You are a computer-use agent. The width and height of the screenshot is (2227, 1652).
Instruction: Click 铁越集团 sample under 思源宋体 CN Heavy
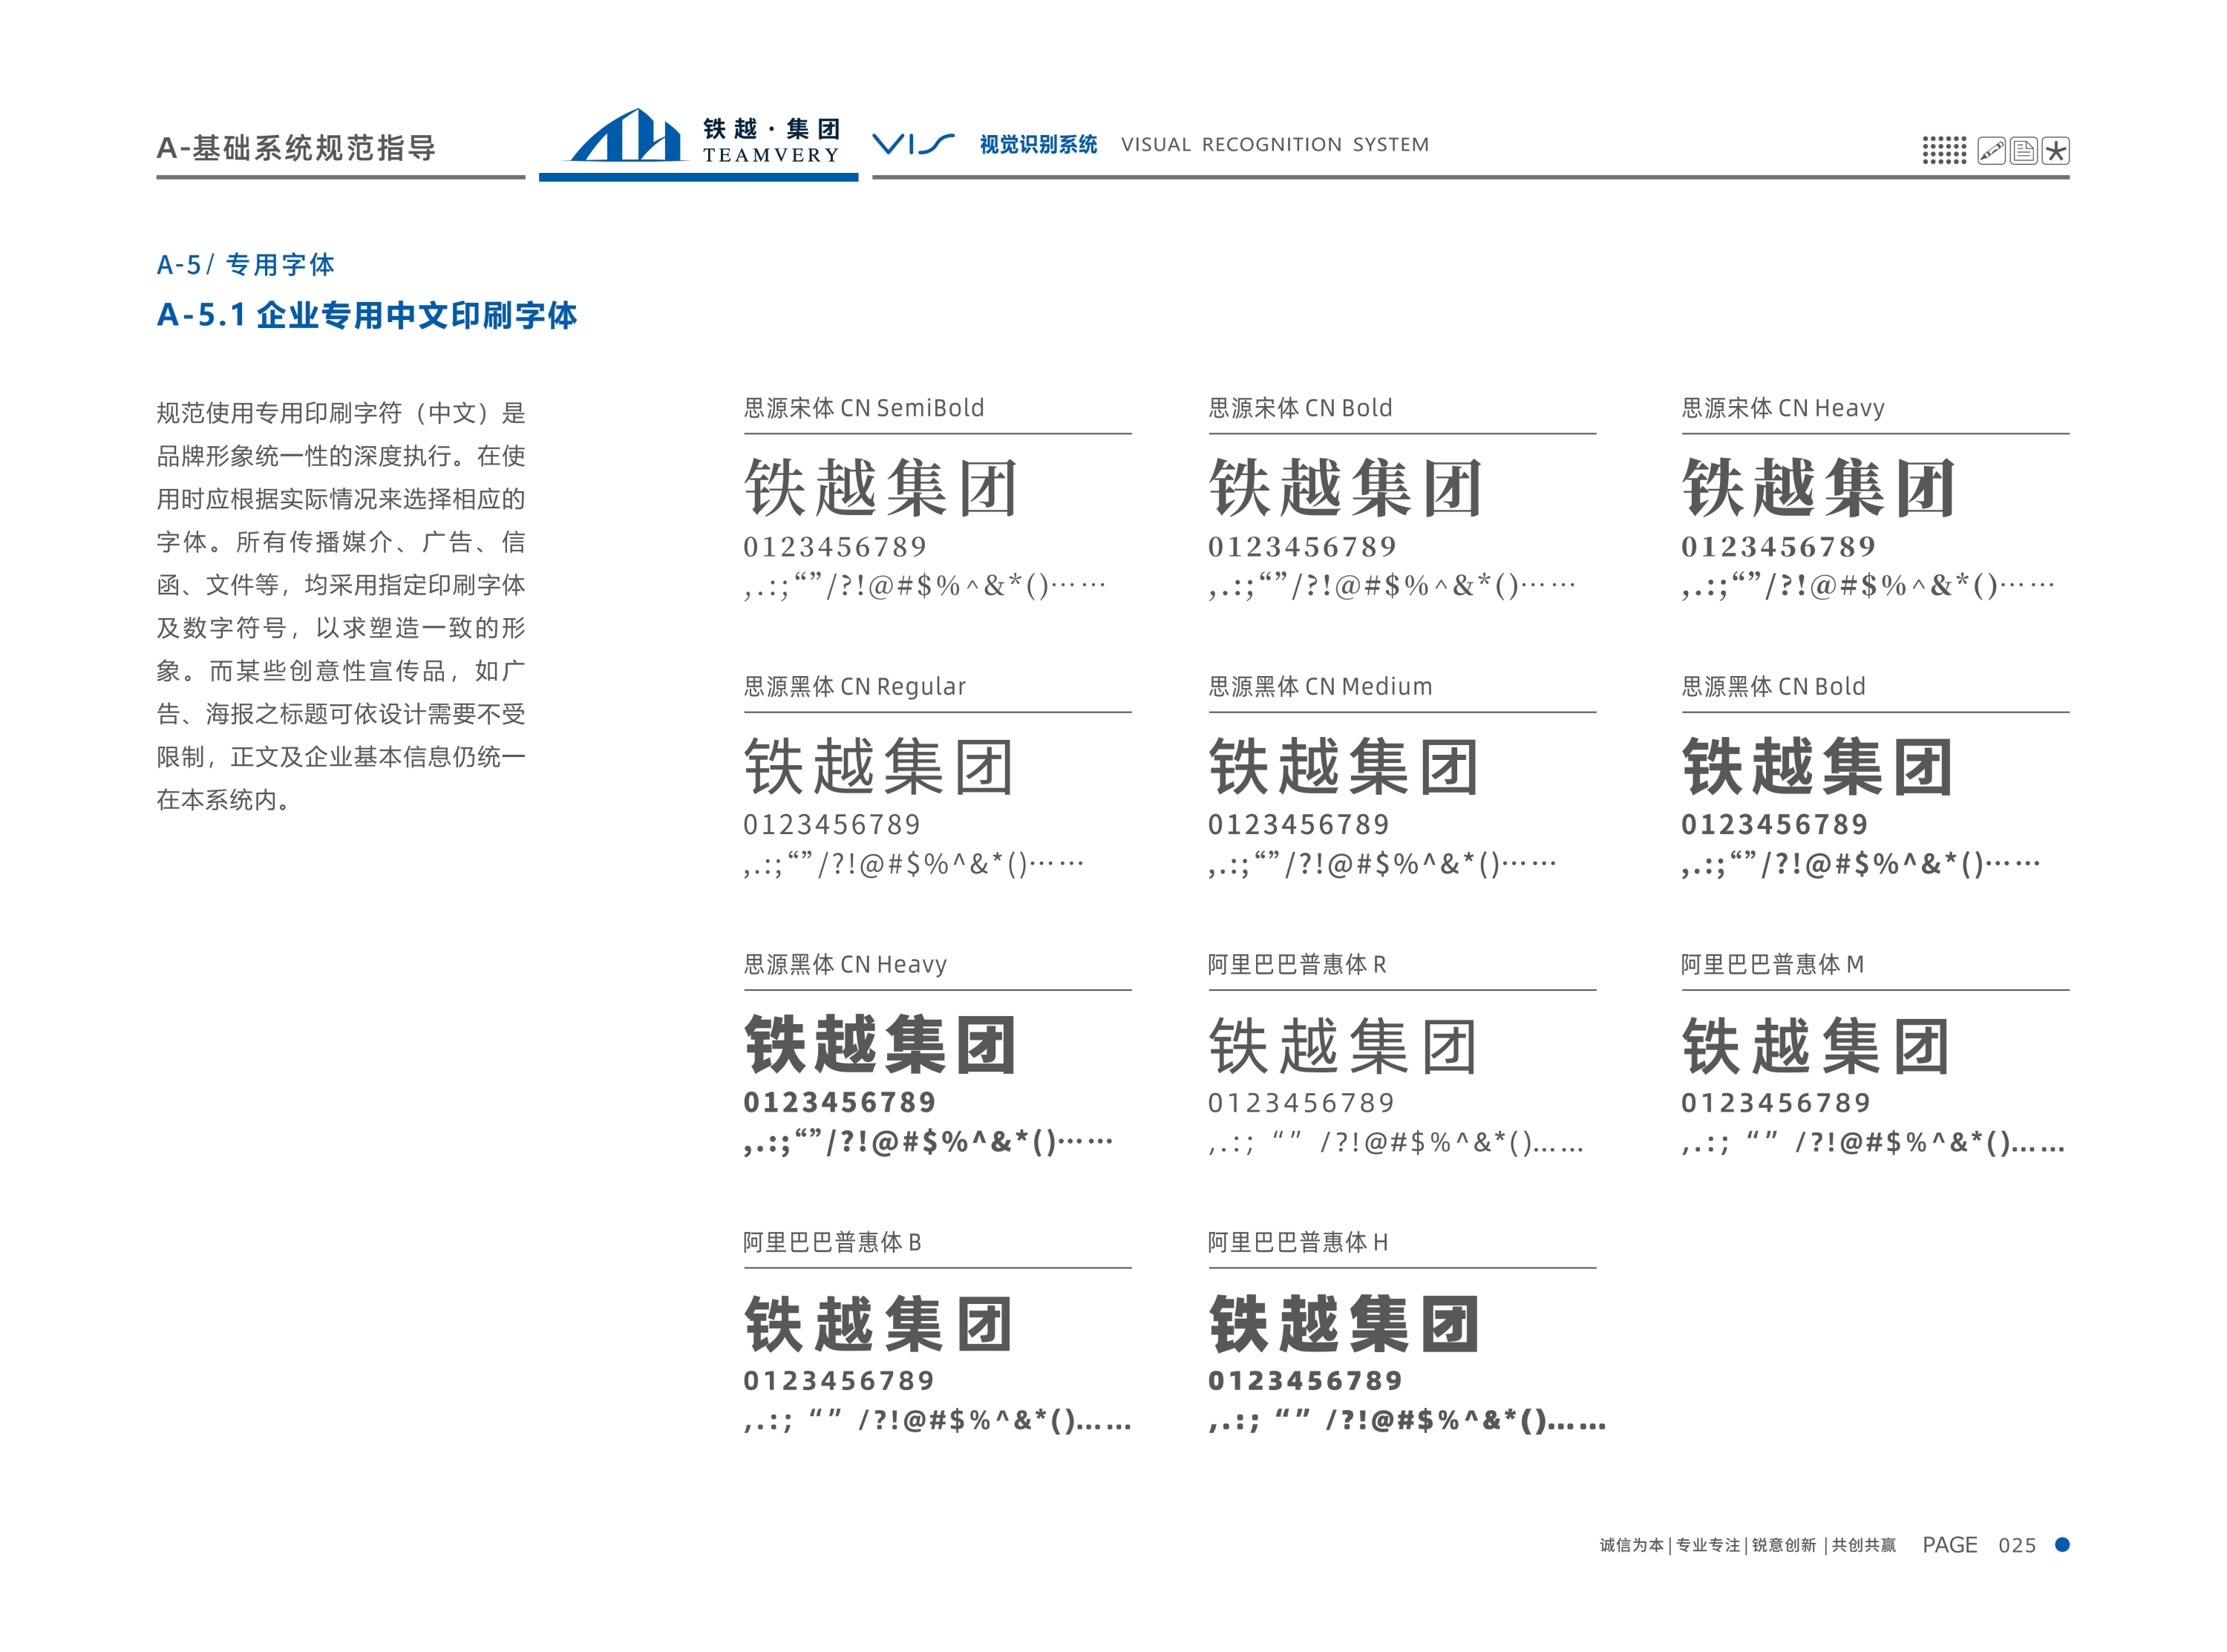[1818, 488]
